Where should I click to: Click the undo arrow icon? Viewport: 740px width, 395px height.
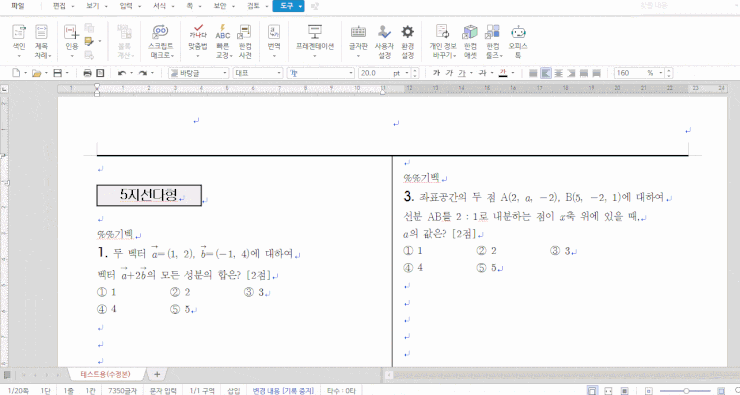pyautogui.click(x=122, y=73)
